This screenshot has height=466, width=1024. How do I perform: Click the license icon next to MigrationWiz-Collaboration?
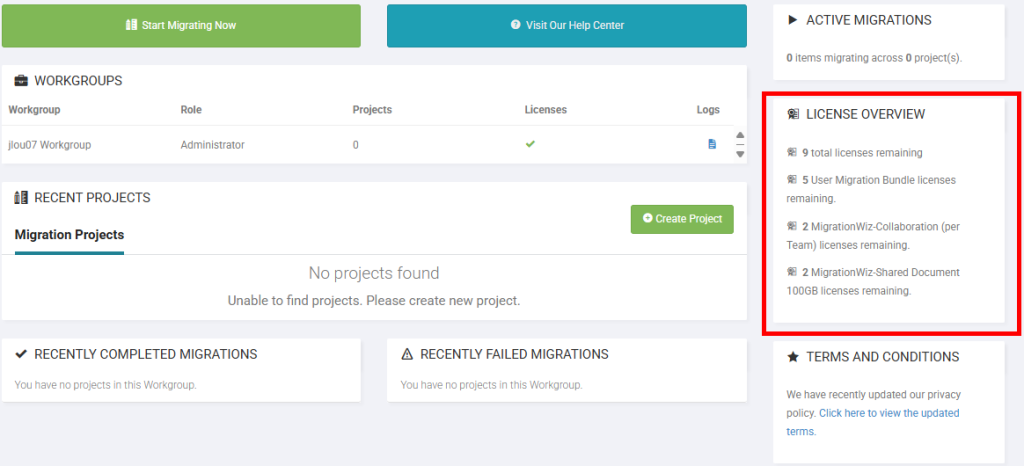coord(792,226)
